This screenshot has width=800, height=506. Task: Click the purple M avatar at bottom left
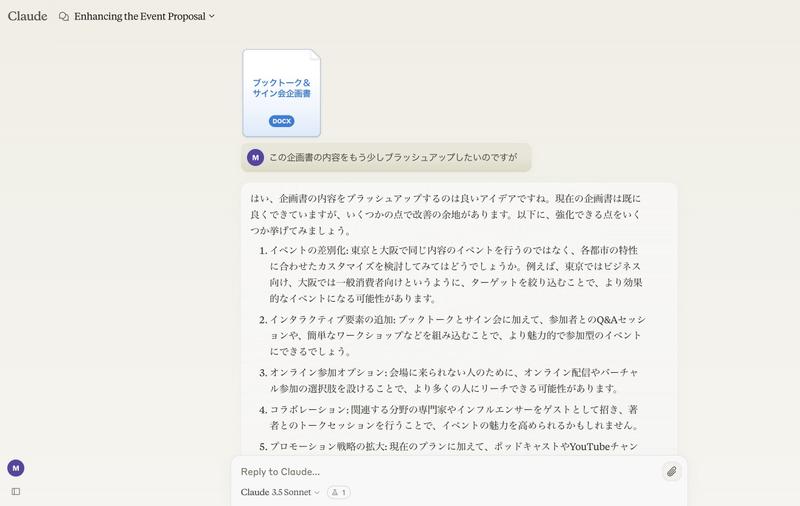pyautogui.click(x=16, y=468)
